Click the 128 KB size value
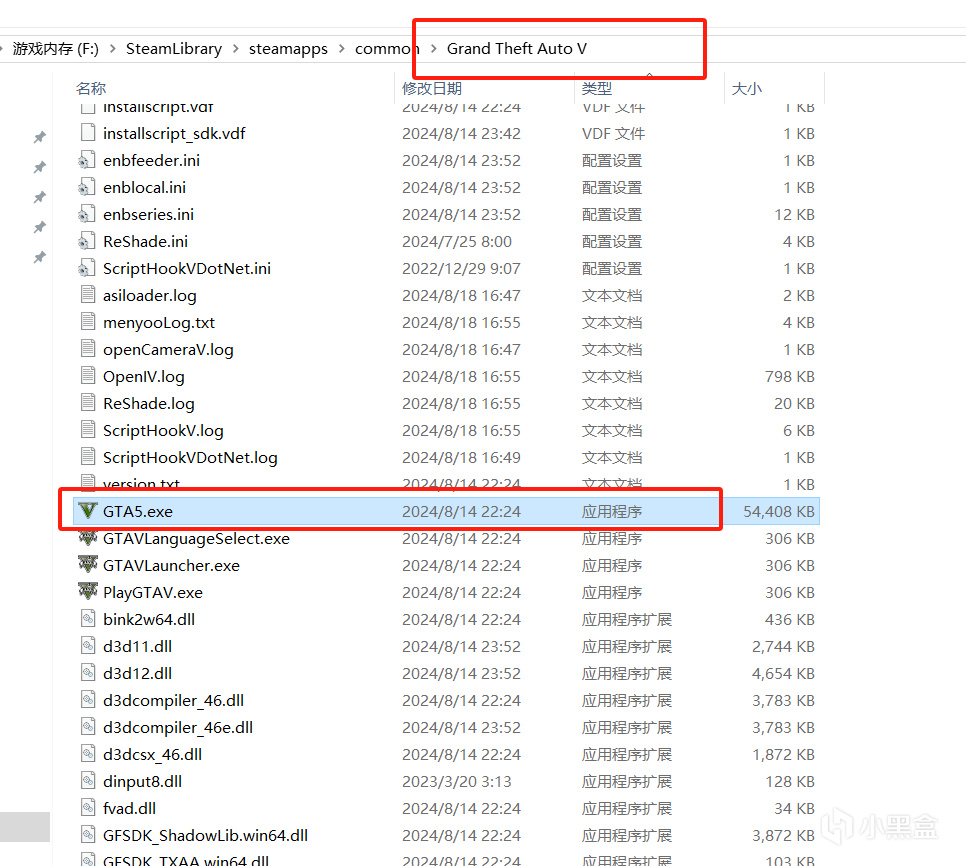Viewport: 966px width, 866px height. [x=790, y=782]
